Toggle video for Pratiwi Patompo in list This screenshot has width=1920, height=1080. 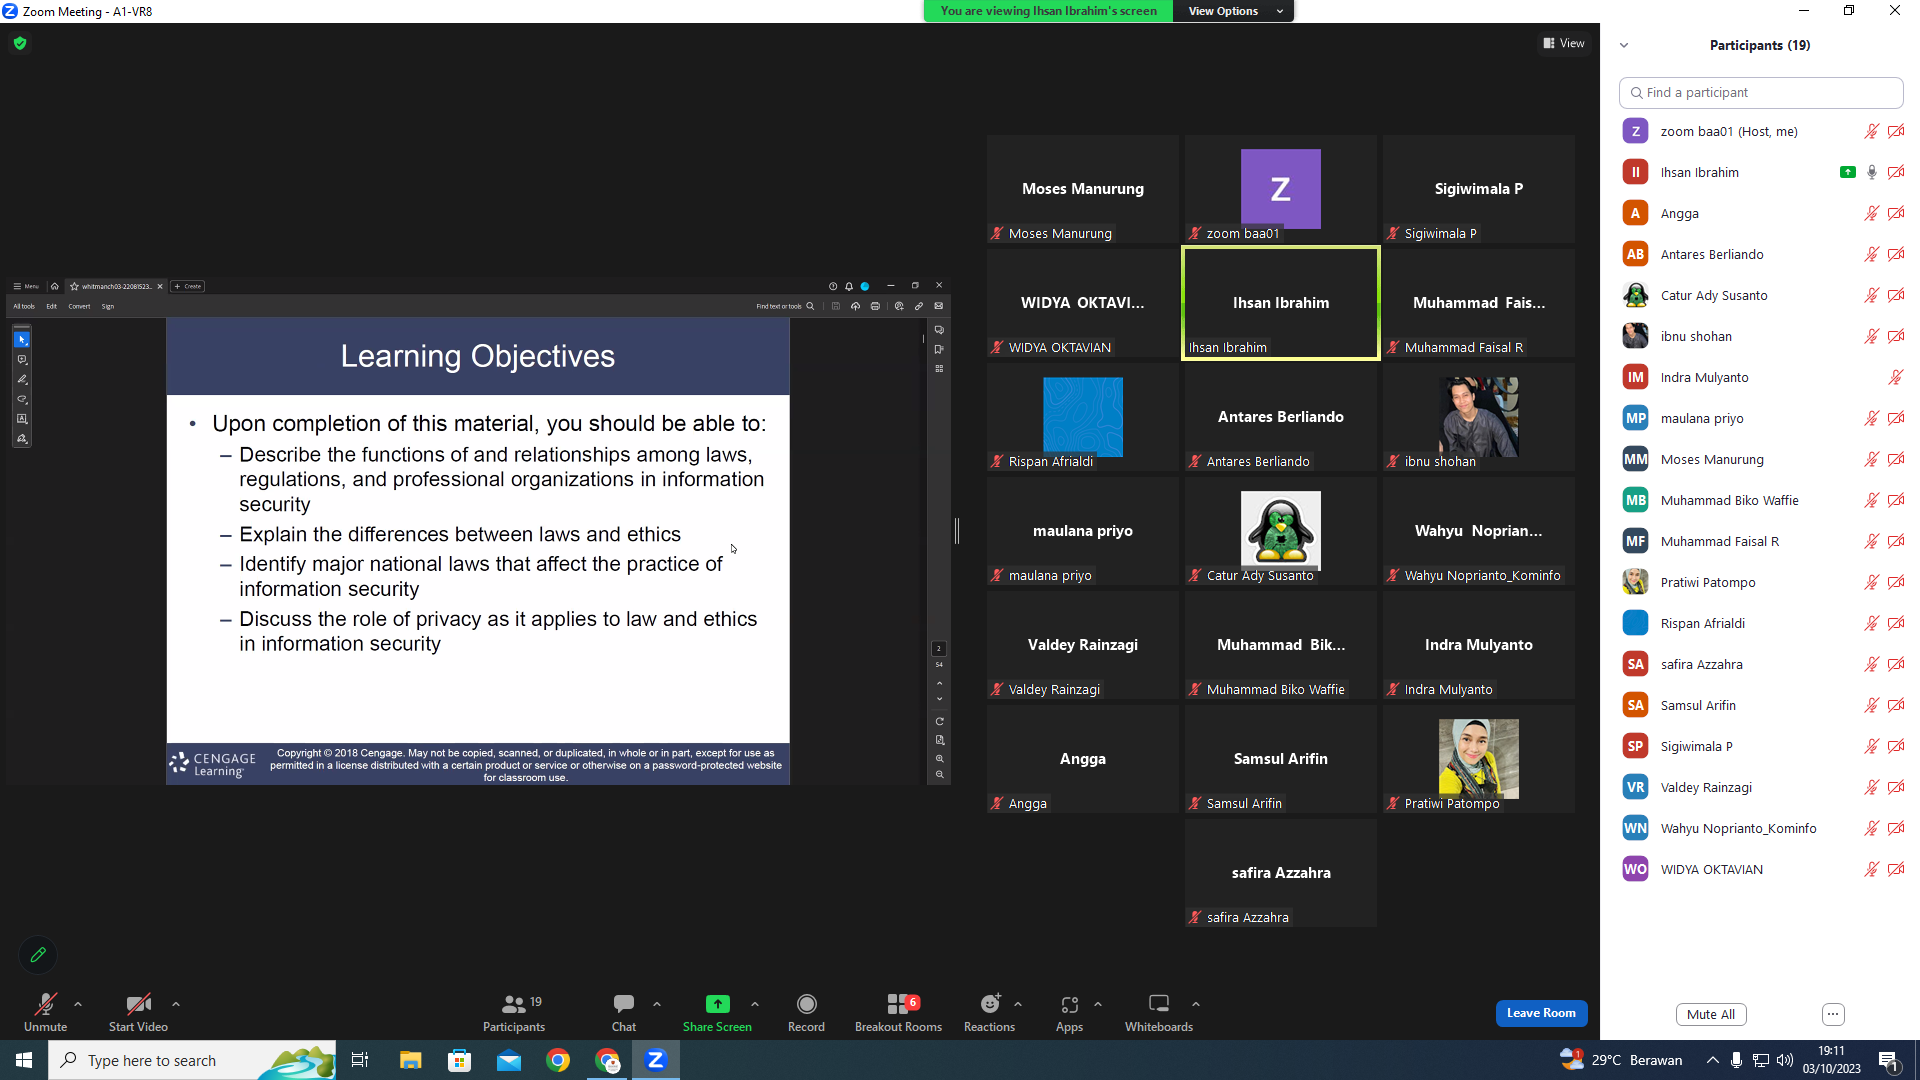[1895, 582]
